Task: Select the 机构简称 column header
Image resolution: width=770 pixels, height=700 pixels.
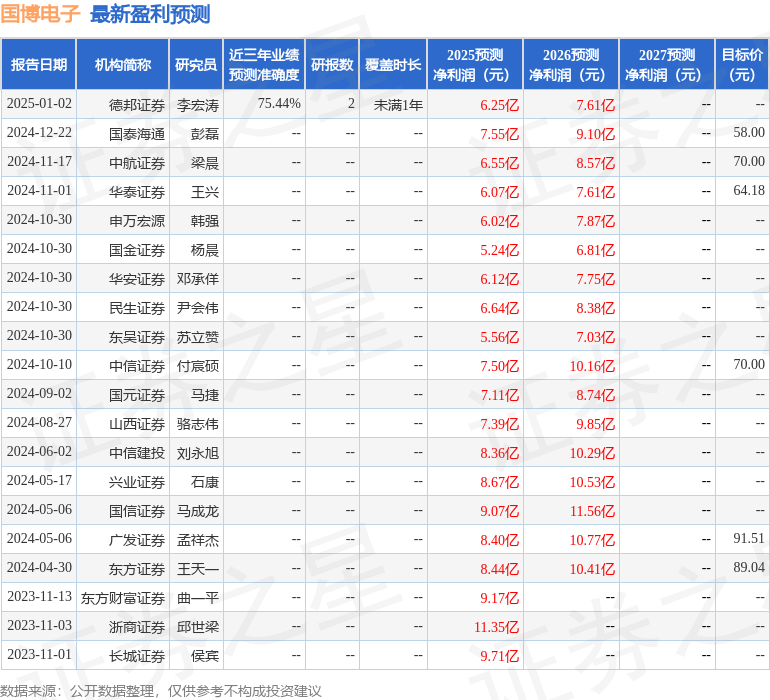Action: pyautogui.click(x=122, y=65)
